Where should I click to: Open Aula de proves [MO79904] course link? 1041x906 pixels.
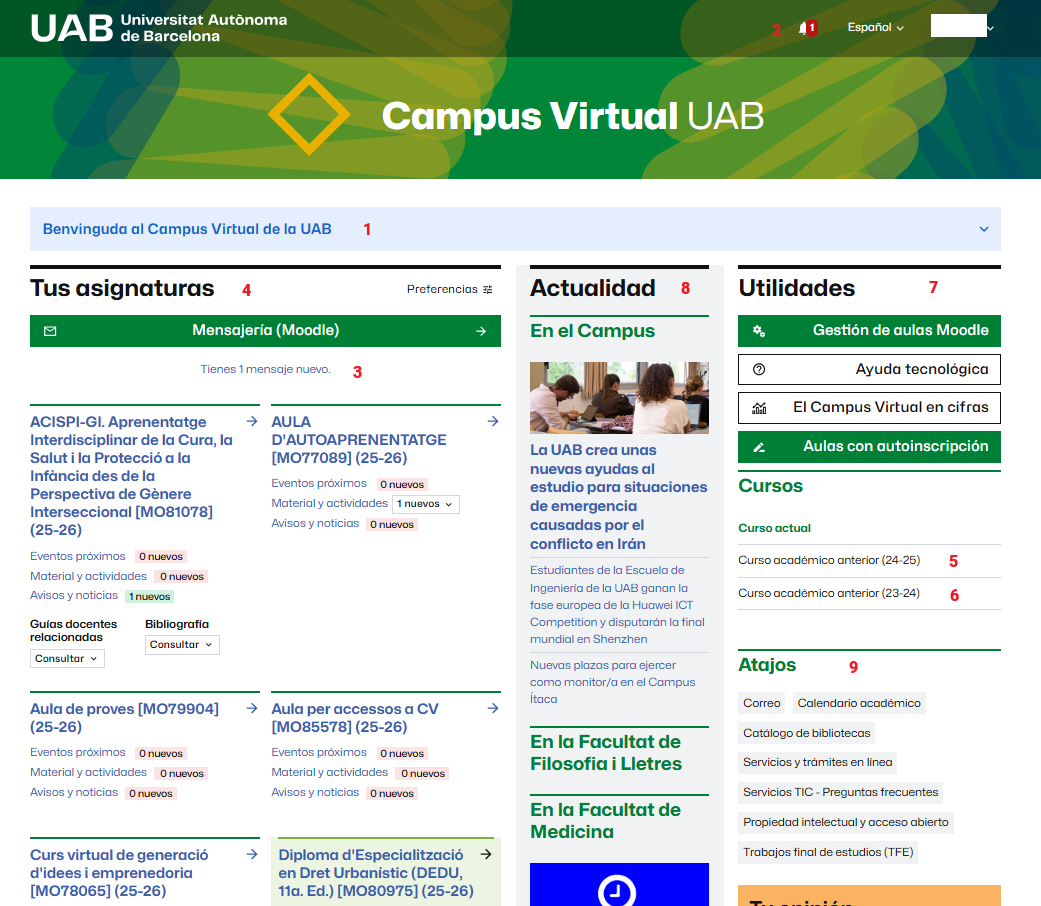124,717
